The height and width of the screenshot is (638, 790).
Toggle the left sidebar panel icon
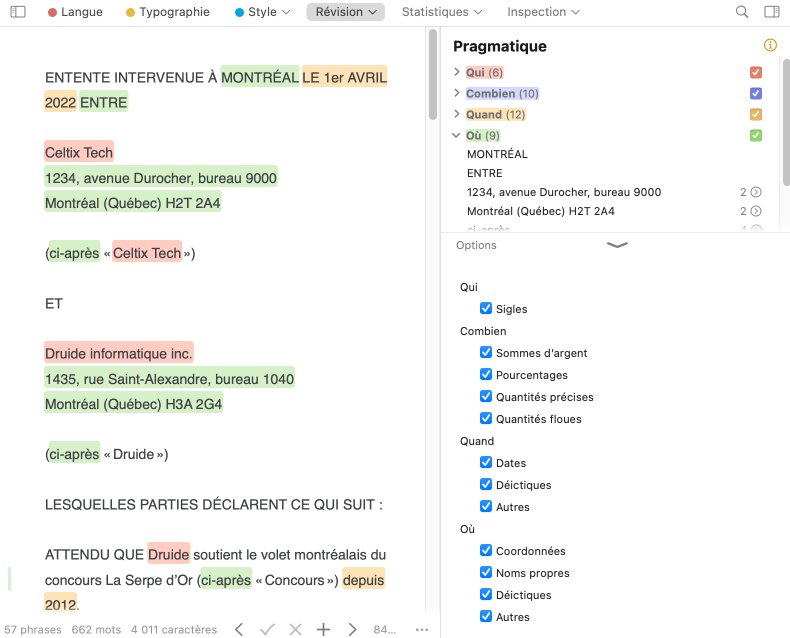18,12
